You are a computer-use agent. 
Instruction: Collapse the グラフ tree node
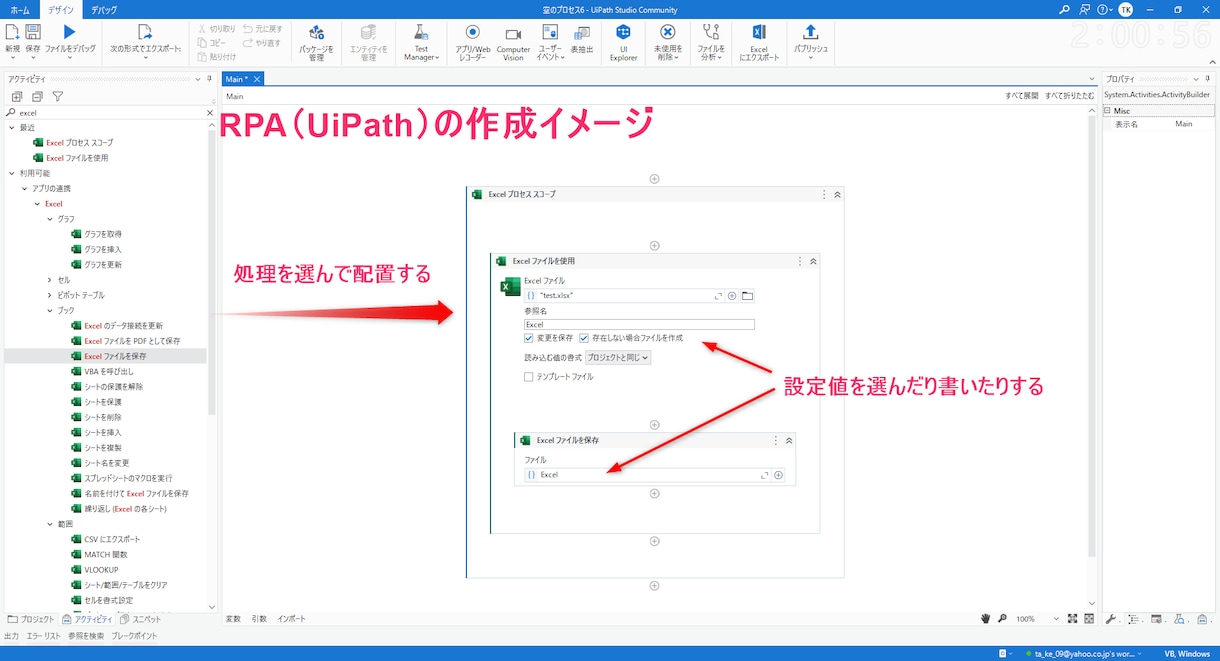(50, 219)
